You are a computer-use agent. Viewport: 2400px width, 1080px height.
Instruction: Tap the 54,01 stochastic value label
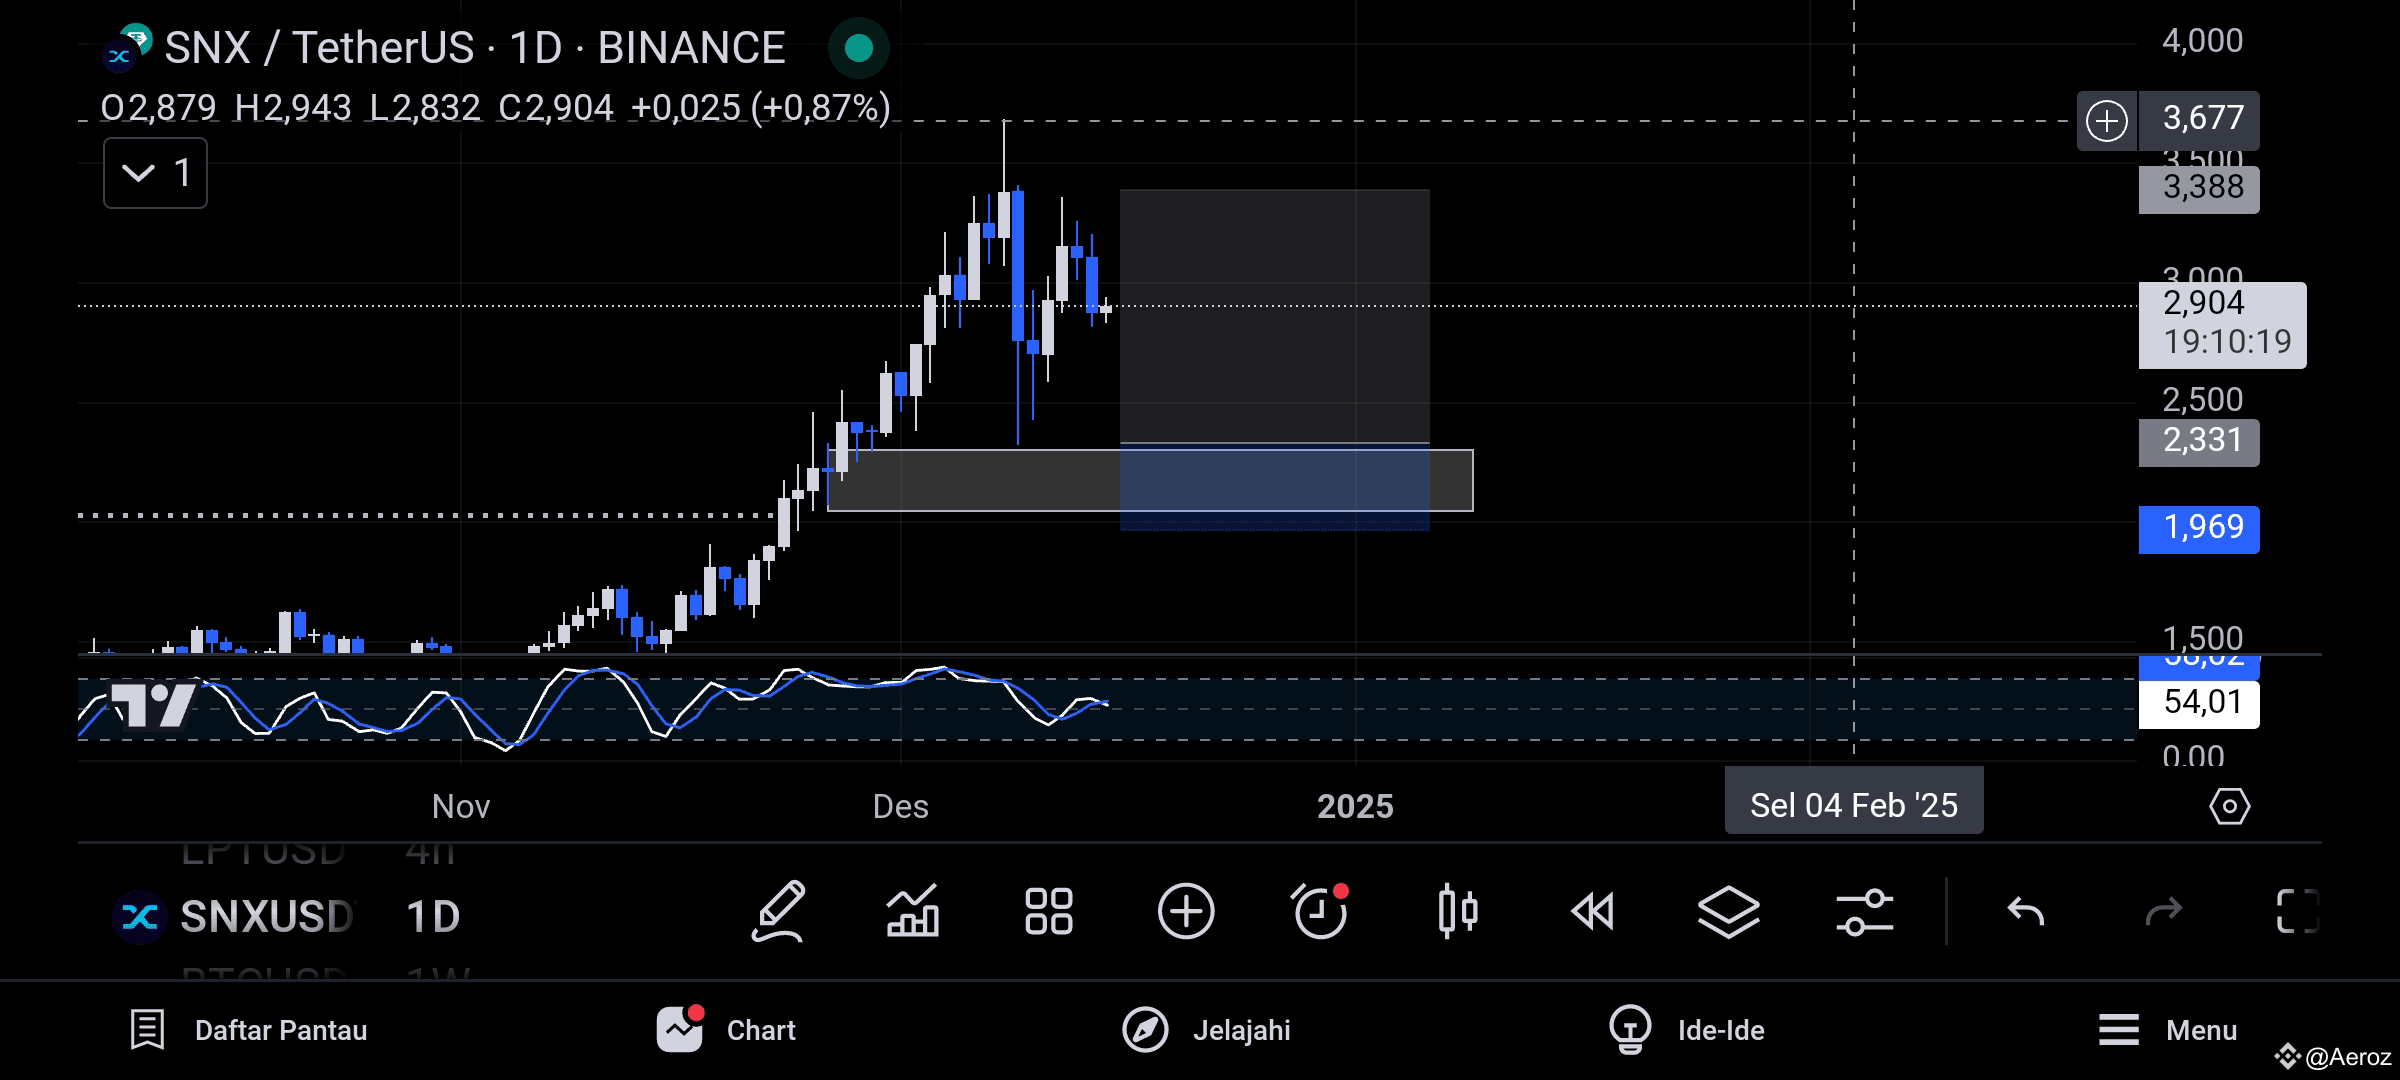pos(2198,702)
